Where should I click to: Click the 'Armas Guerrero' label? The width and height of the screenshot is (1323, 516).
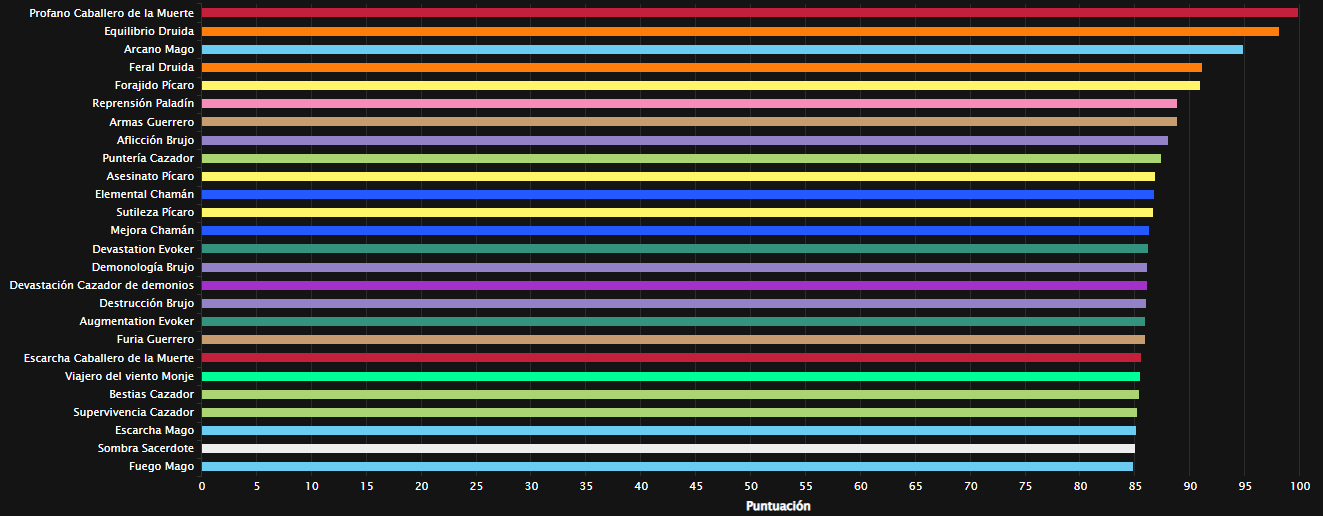click(x=152, y=122)
